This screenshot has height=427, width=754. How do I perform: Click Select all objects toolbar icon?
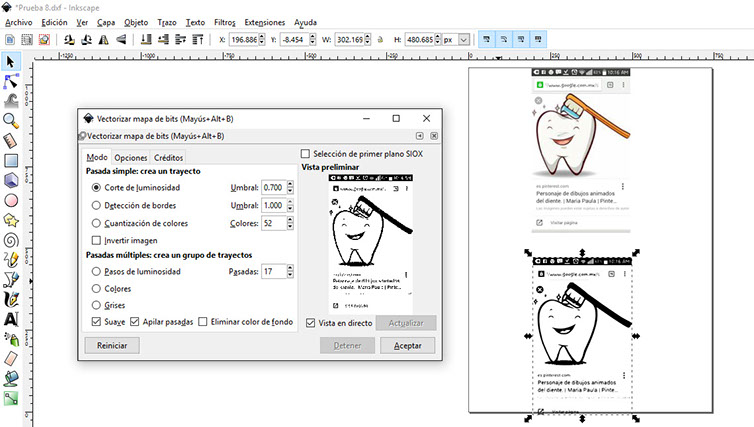tap(10, 39)
